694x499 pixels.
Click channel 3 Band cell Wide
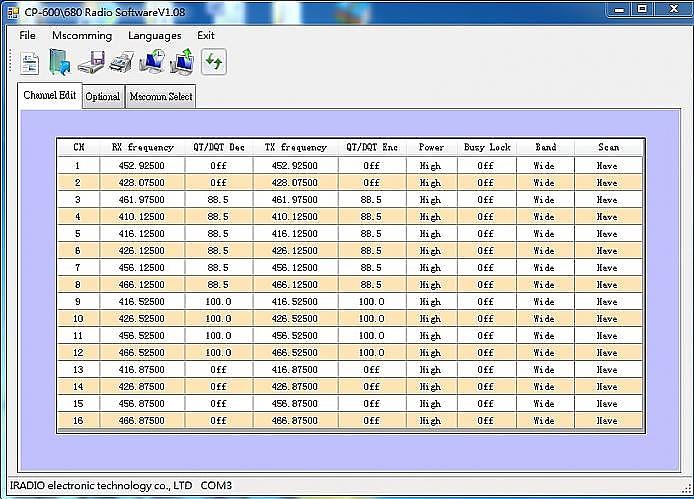coord(545,200)
